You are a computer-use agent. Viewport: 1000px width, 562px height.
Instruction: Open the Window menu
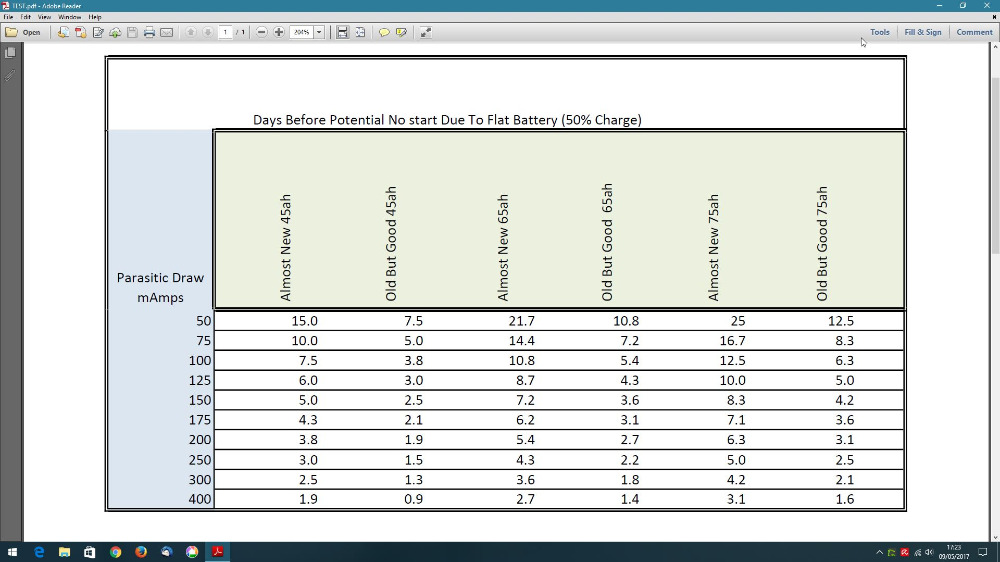coord(70,17)
